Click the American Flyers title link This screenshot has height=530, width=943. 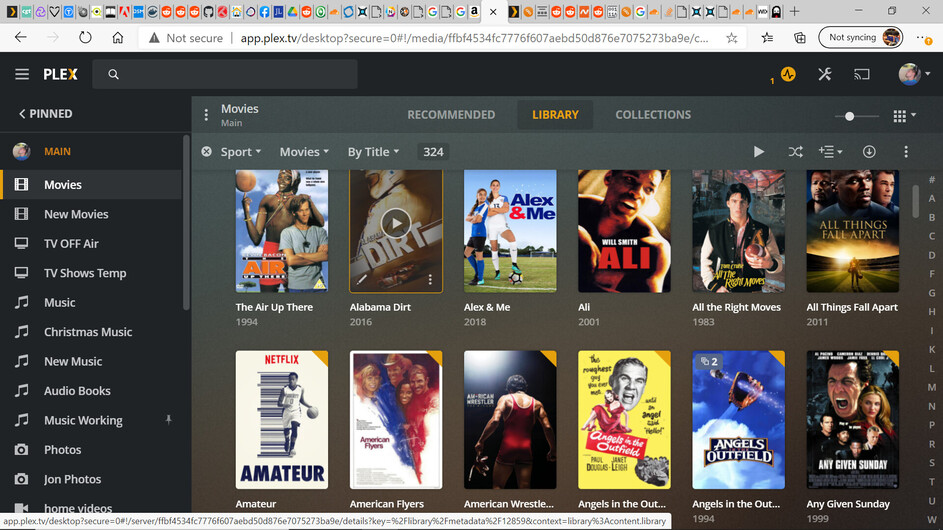point(387,504)
